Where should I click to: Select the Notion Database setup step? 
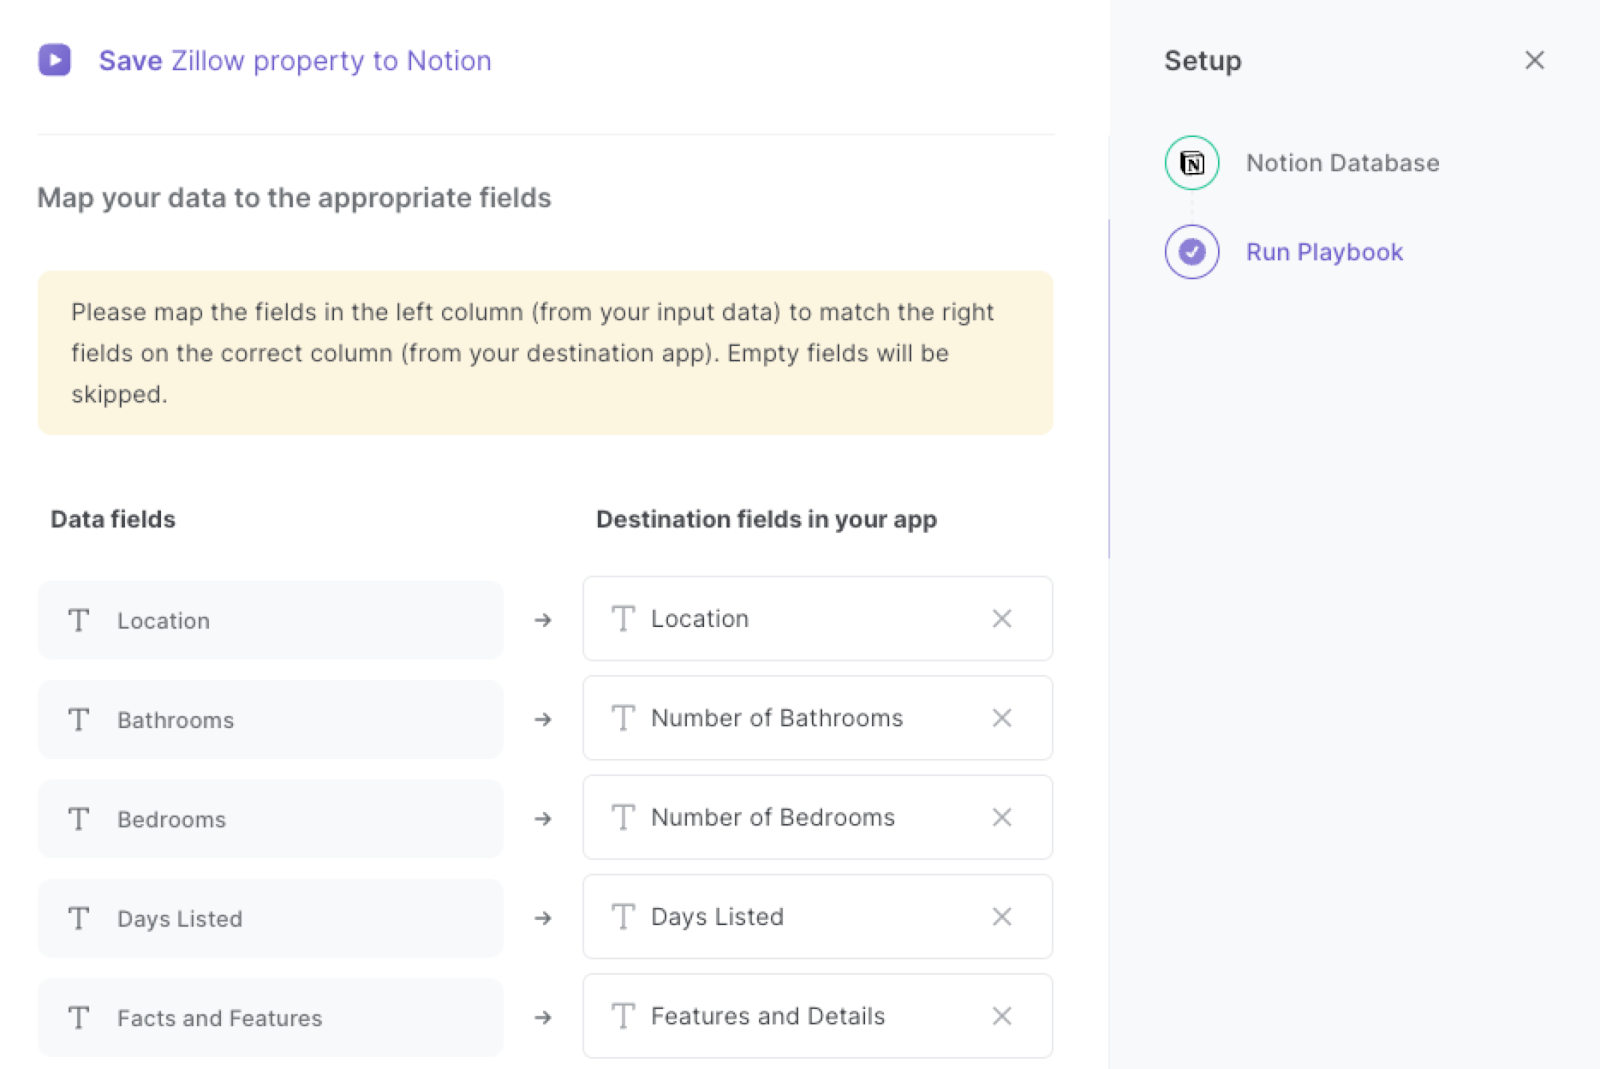click(1342, 162)
